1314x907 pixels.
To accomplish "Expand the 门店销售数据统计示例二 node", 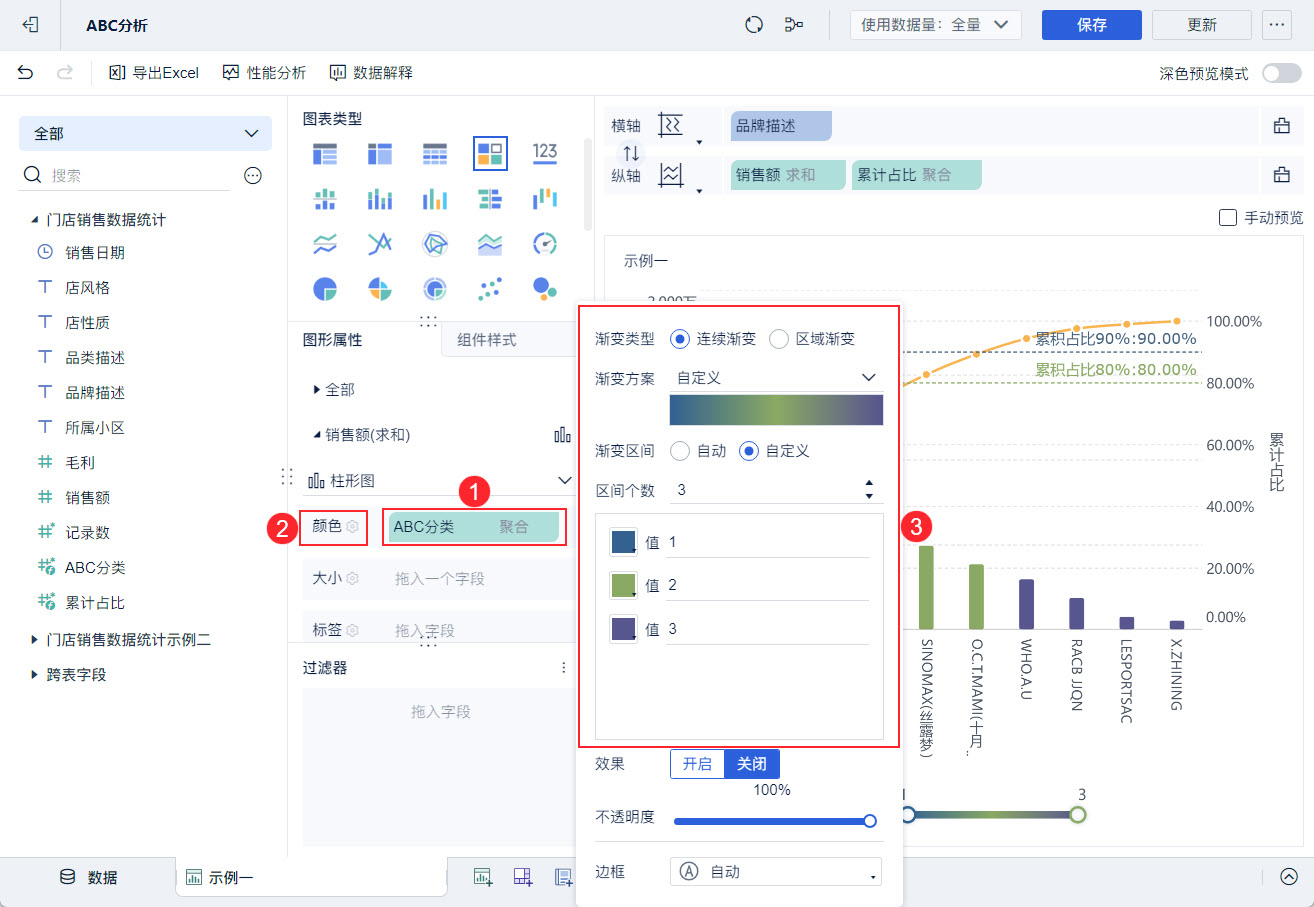I will pos(34,640).
